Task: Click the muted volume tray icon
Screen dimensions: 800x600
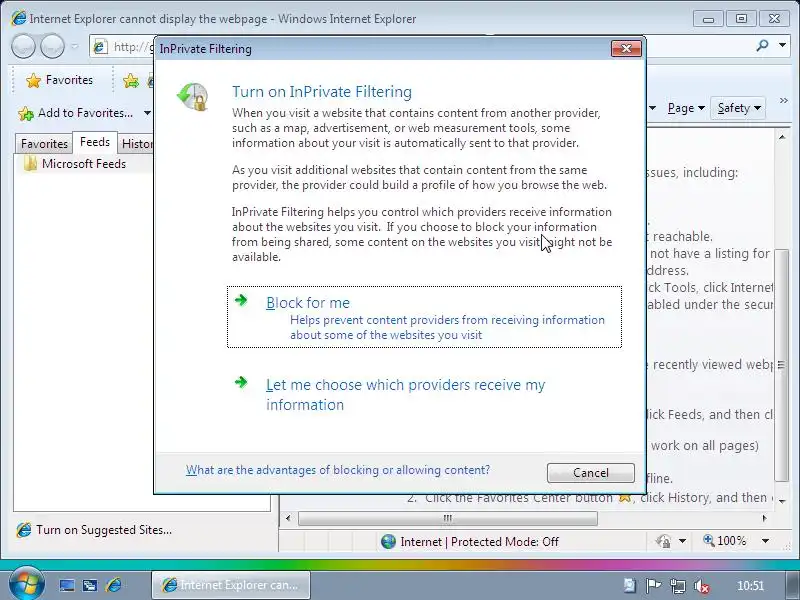Action: click(x=702, y=586)
